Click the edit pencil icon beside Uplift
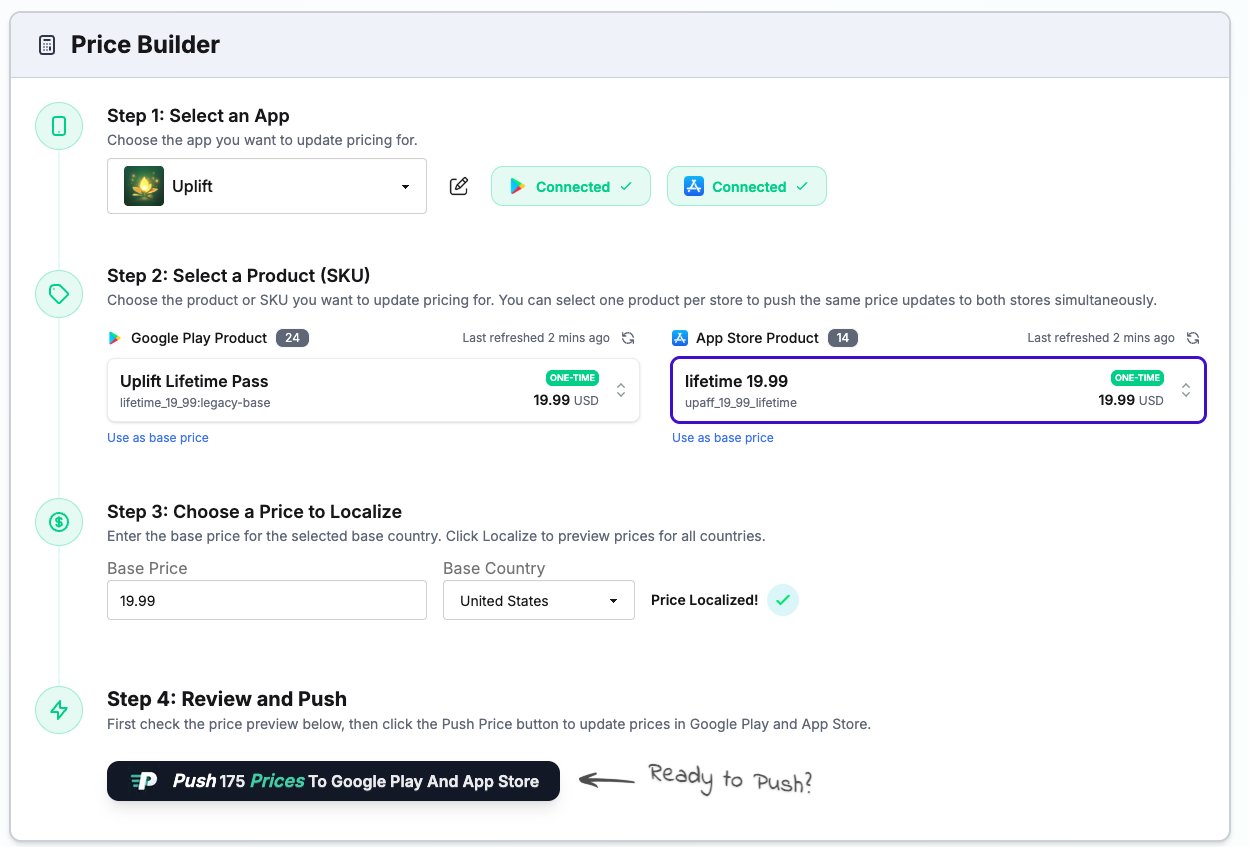Image resolution: width=1249 pixels, height=847 pixels. [459, 186]
